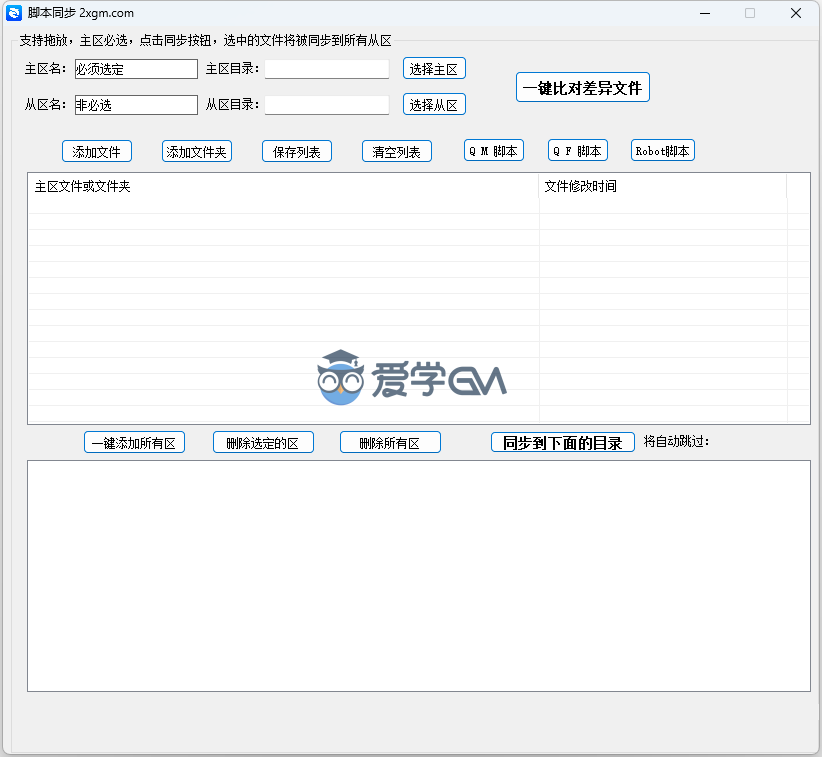Click 添加文件 to add a file
The height and width of the screenshot is (757, 822).
(x=97, y=152)
